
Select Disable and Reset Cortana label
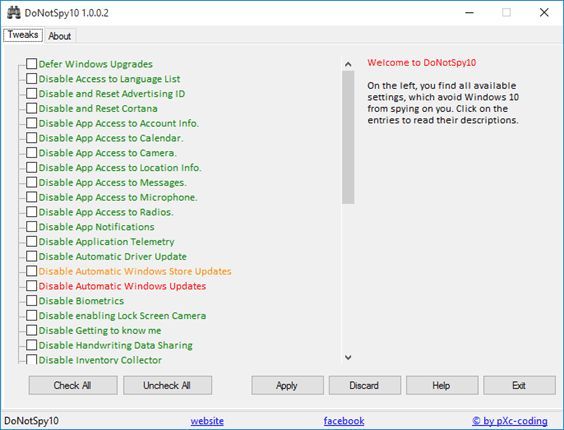click(98, 108)
